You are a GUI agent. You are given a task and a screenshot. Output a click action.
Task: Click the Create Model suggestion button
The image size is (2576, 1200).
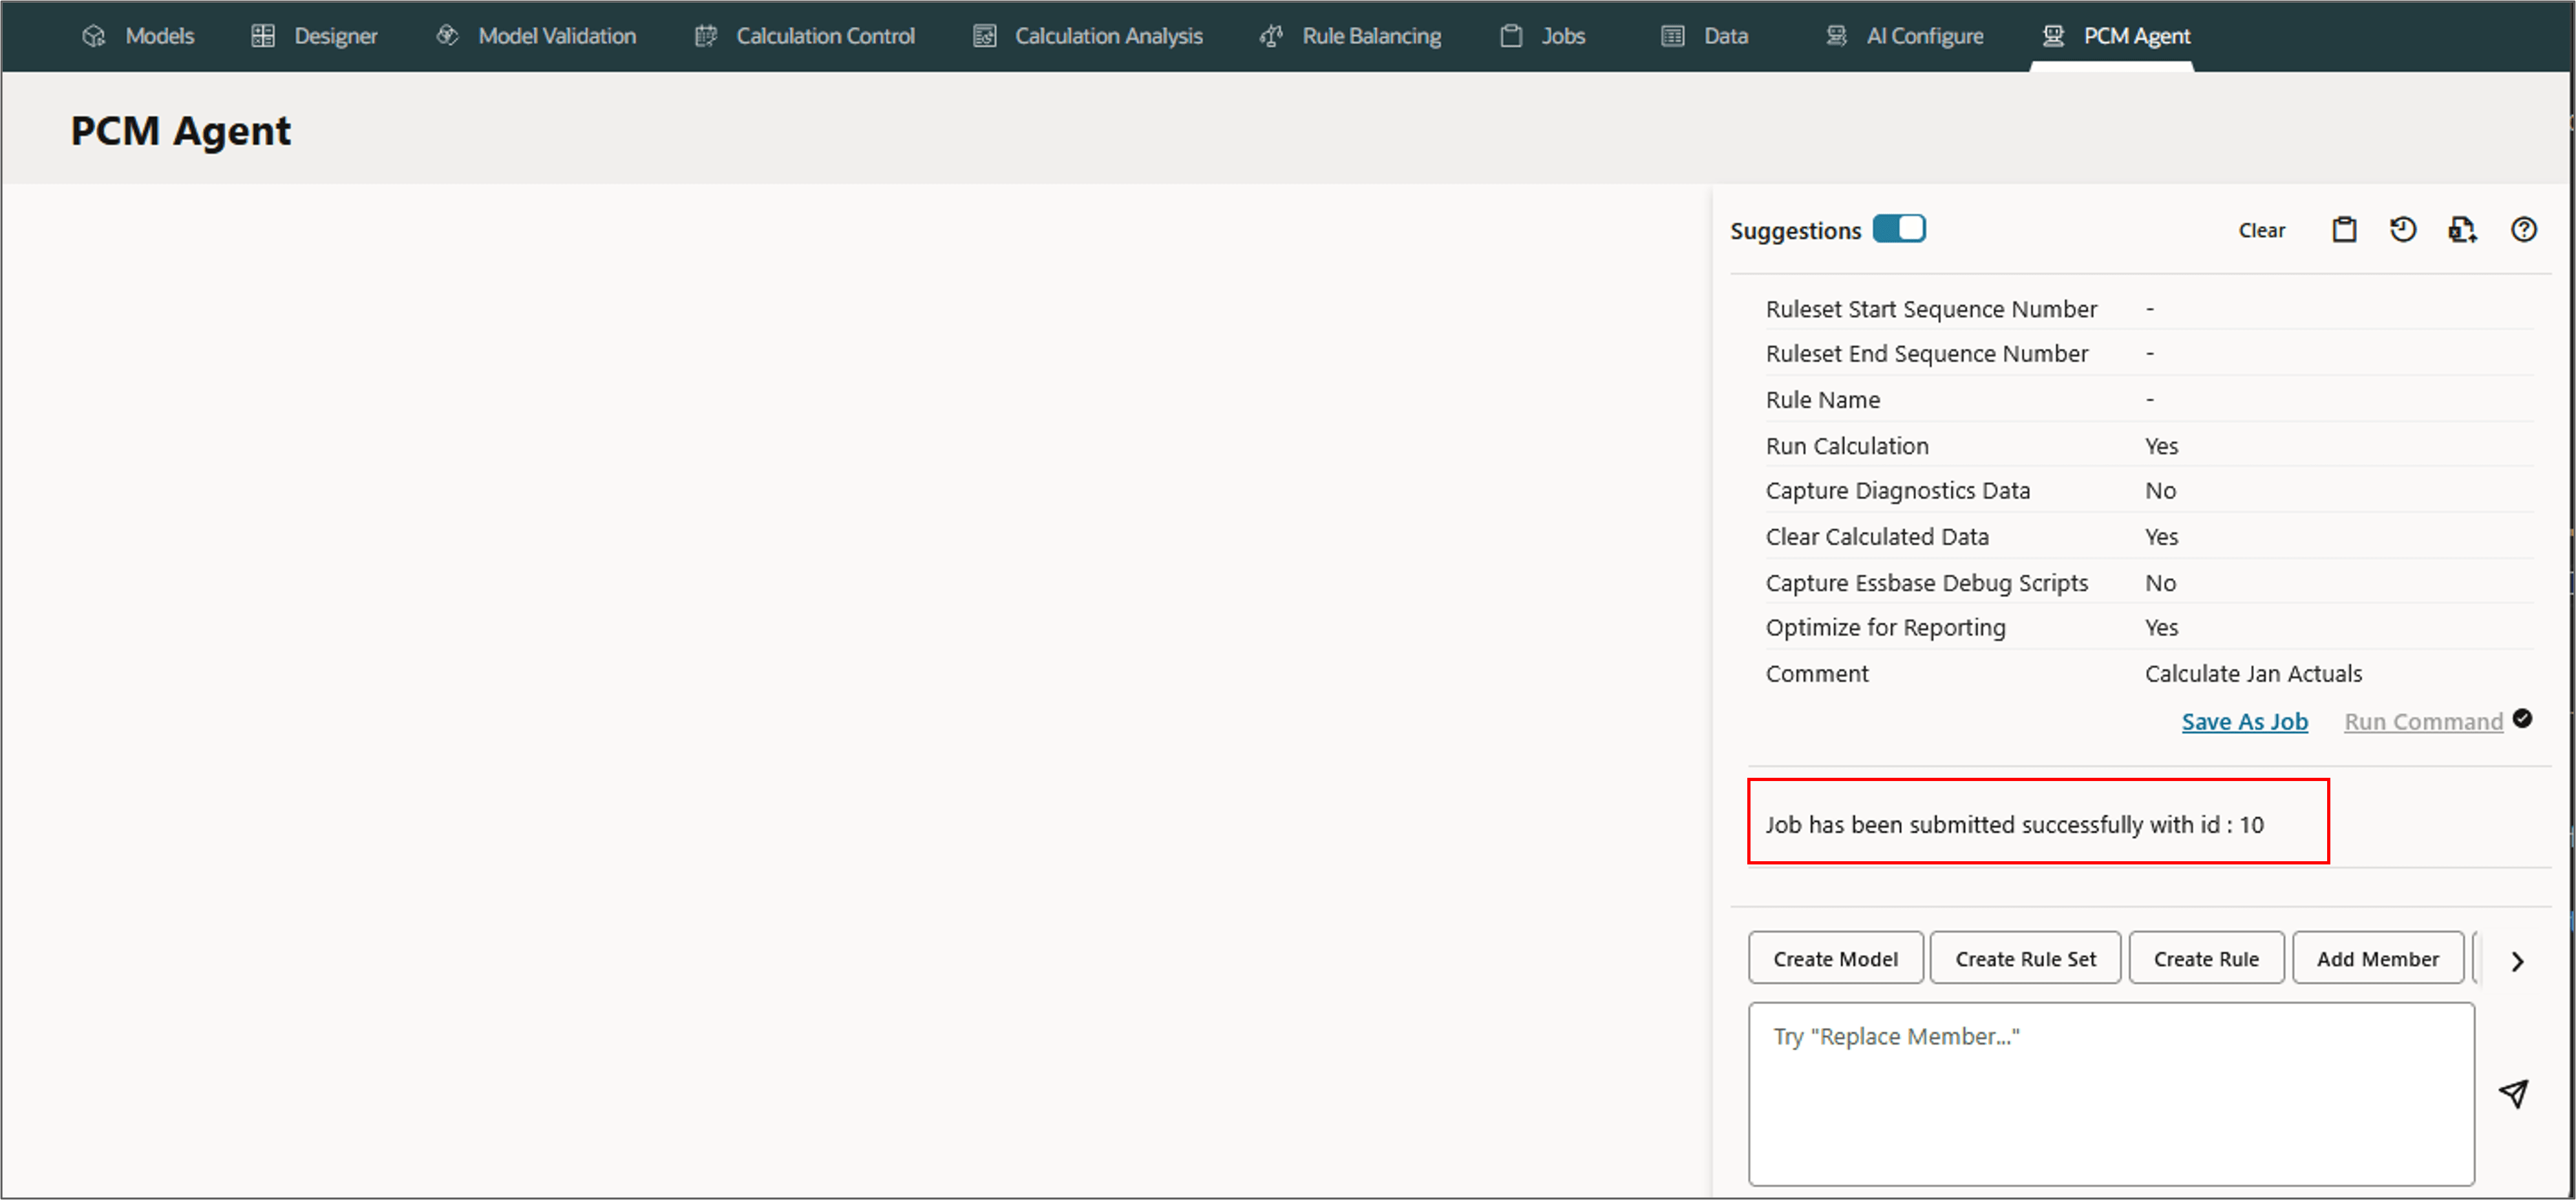[x=1835, y=959]
